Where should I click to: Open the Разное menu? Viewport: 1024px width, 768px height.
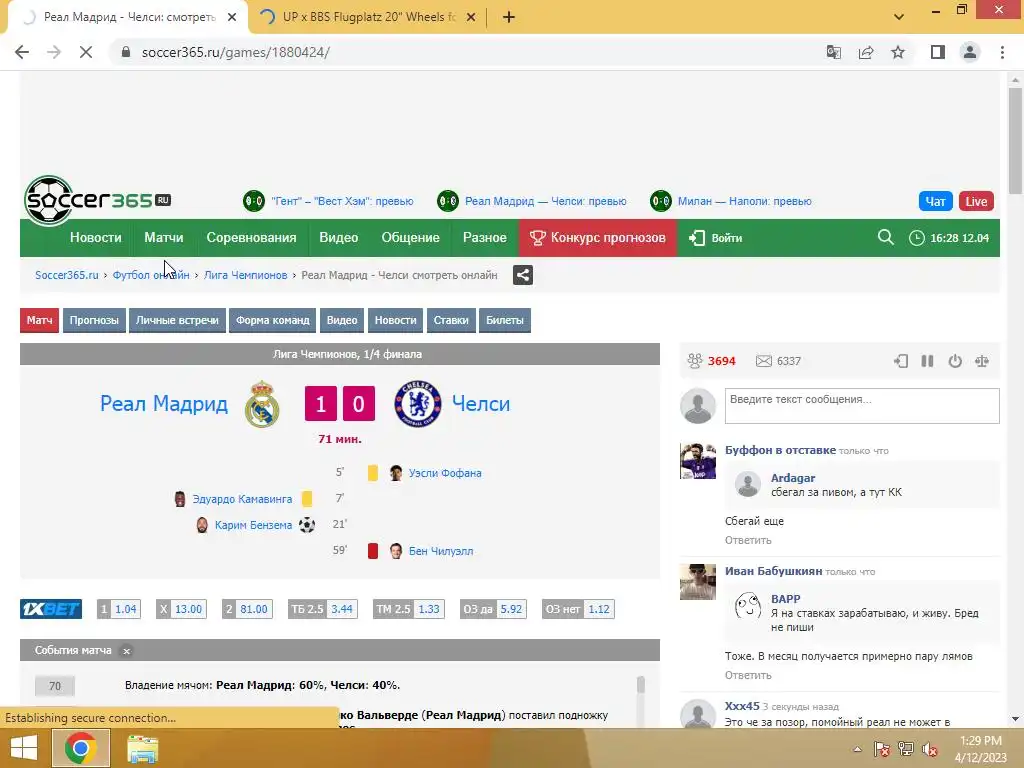point(485,238)
